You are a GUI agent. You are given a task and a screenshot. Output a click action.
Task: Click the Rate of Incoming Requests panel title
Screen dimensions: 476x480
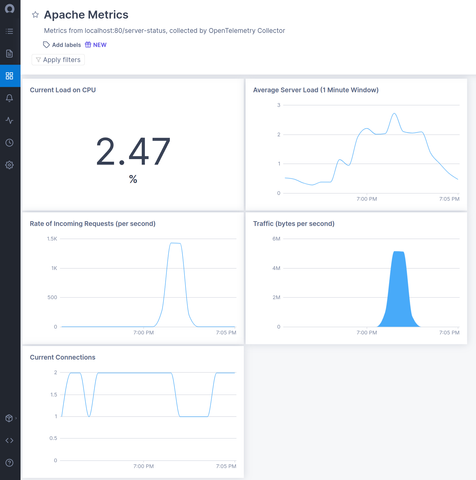[92, 224]
